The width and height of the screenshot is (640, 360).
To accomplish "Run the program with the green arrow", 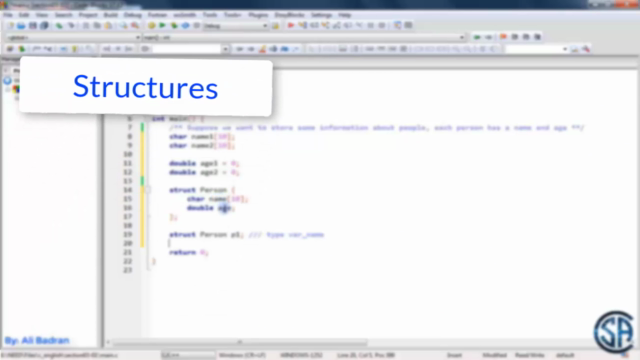I will [162, 26].
